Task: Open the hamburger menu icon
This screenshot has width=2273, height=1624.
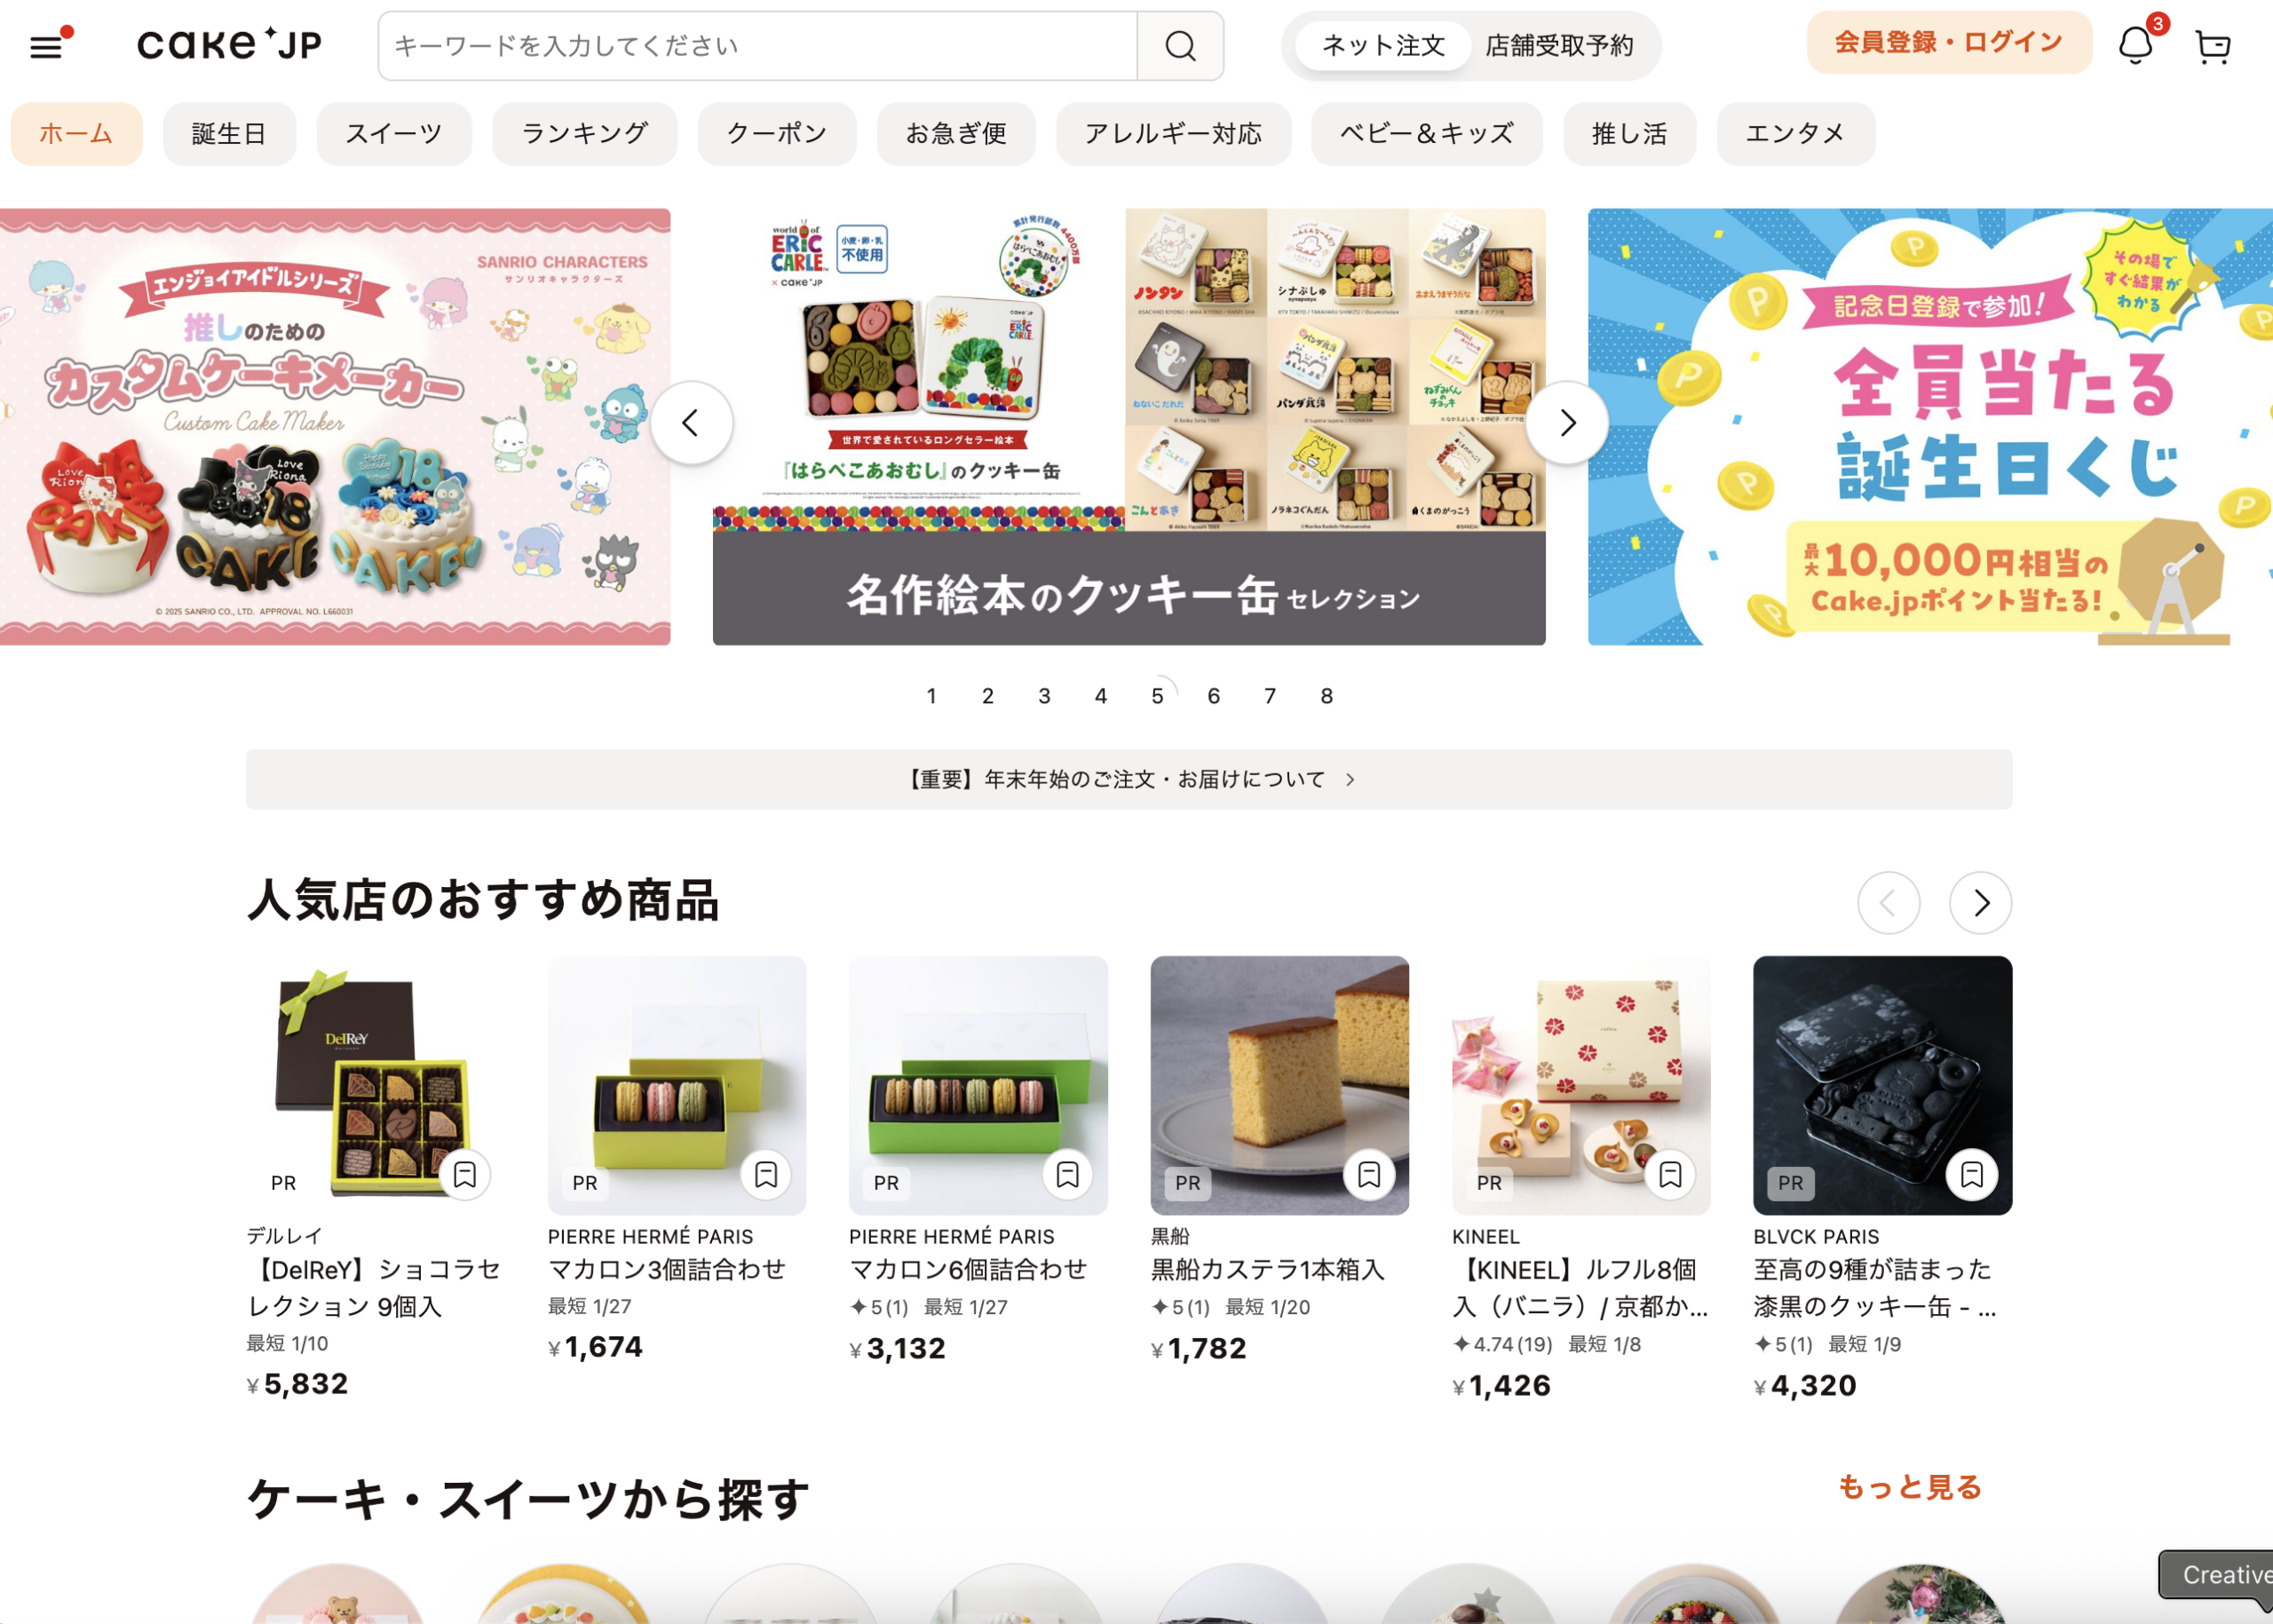Action: [x=47, y=46]
